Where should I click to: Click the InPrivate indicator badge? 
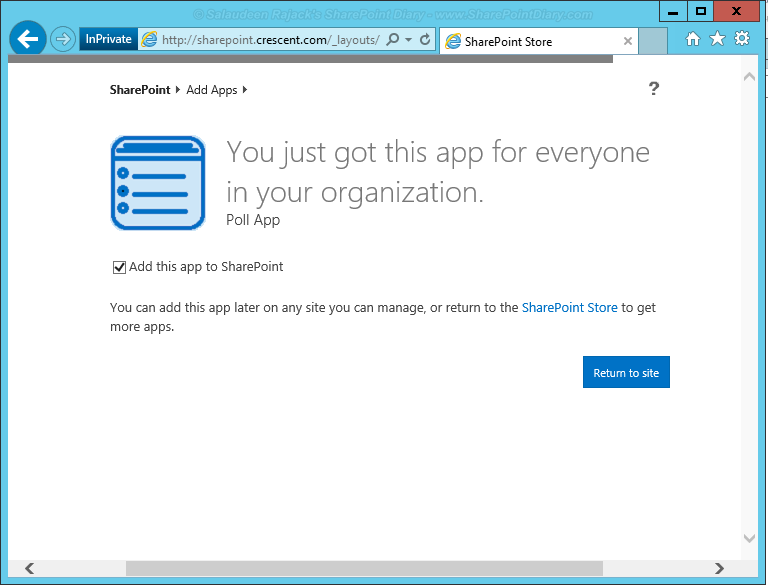tap(108, 39)
